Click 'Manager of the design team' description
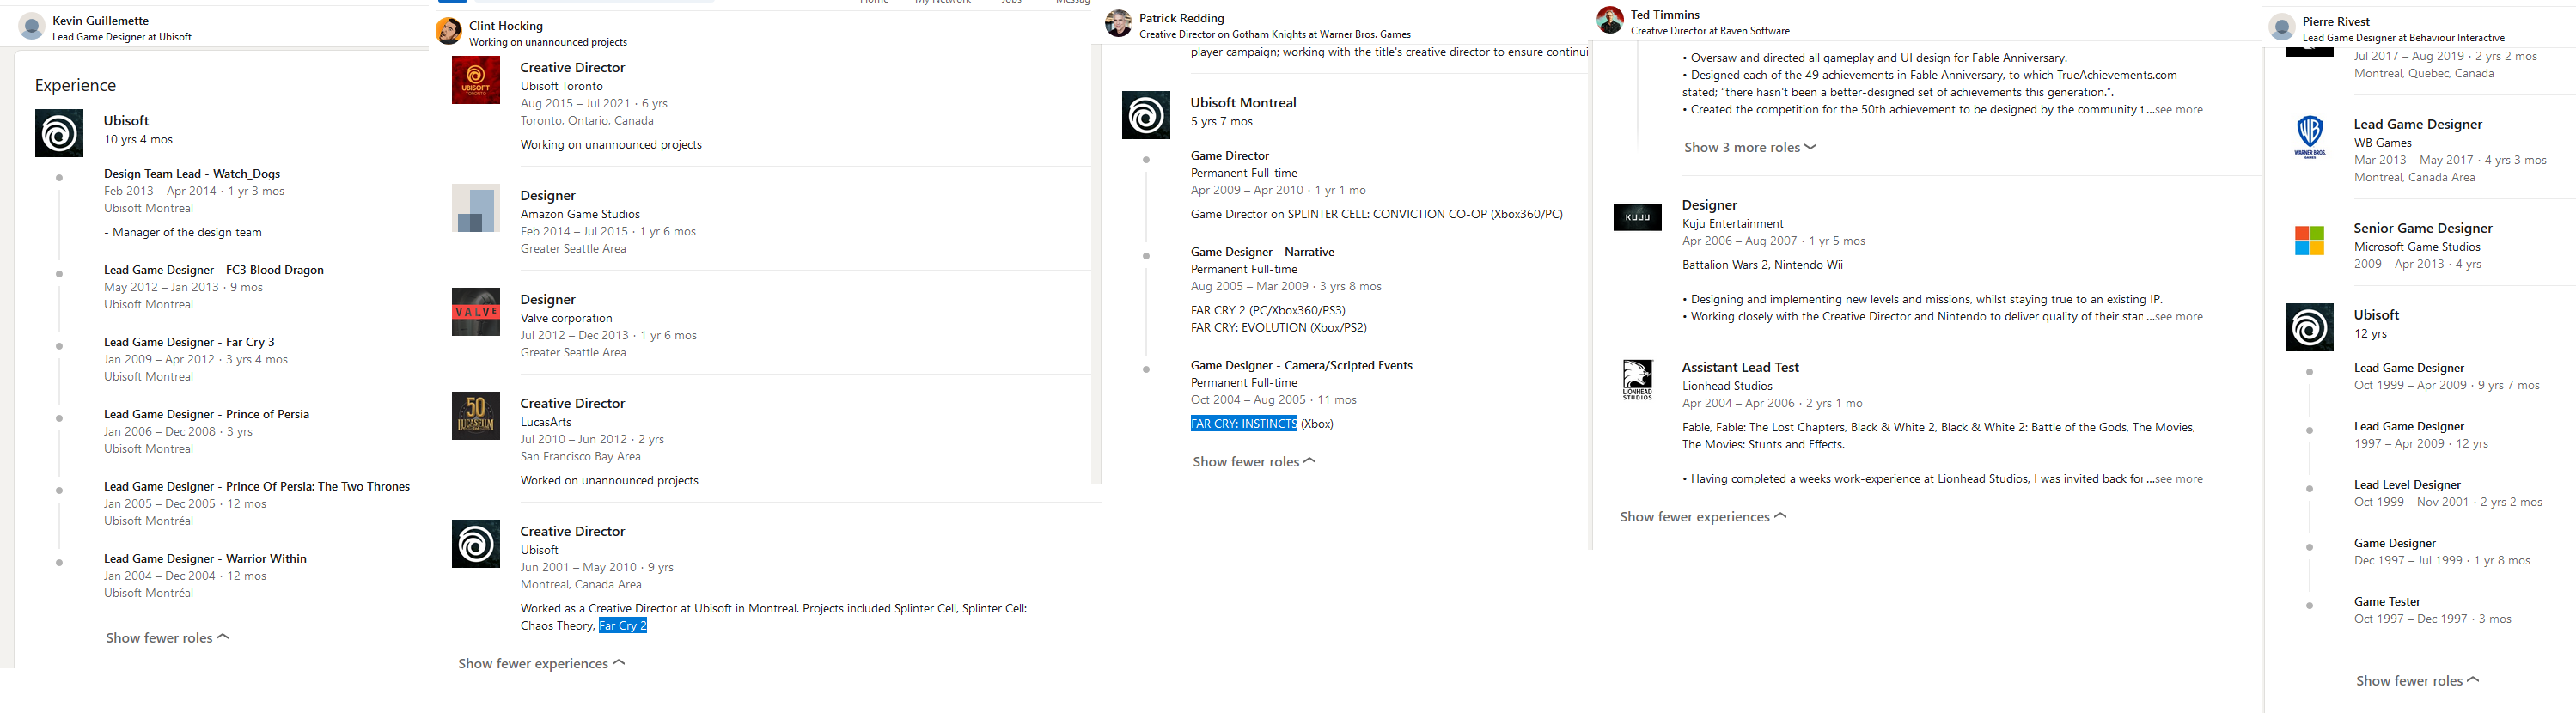This screenshot has width=2576, height=713. pyautogui.click(x=183, y=232)
